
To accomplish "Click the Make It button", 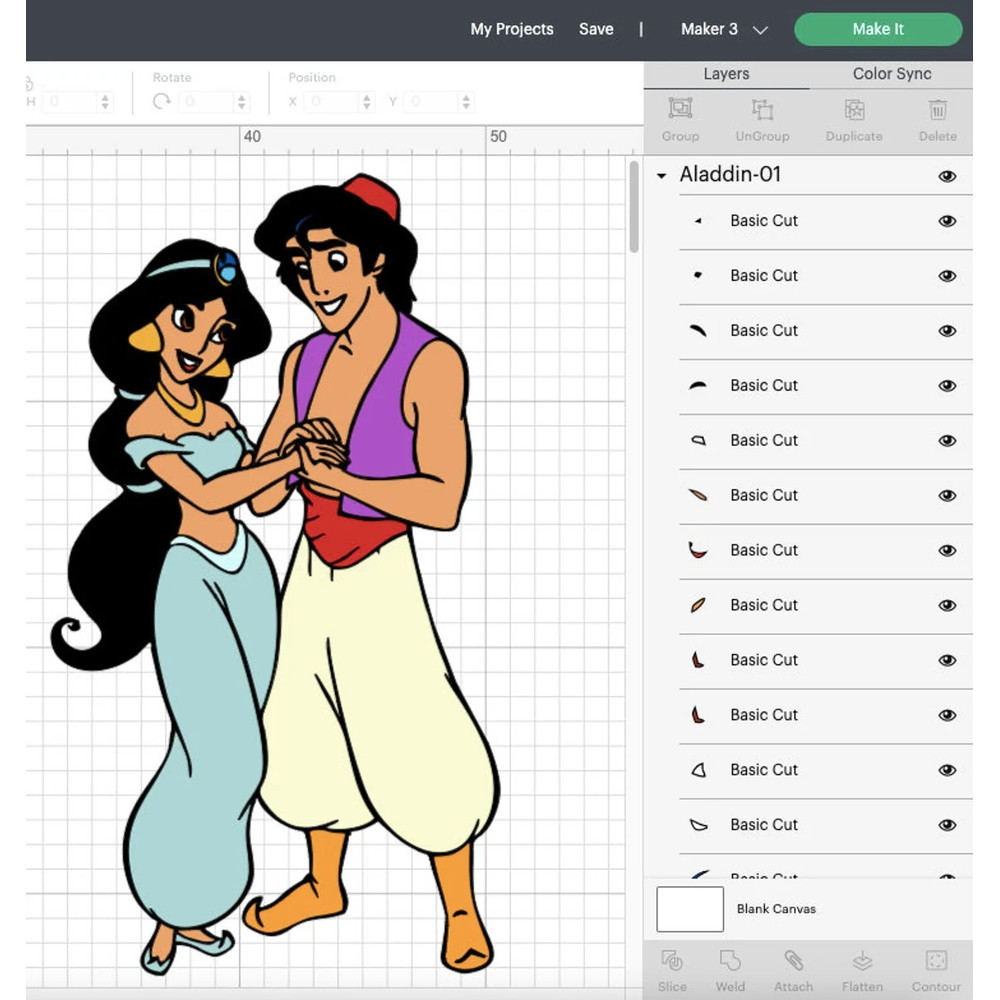I will click(878, 29).
